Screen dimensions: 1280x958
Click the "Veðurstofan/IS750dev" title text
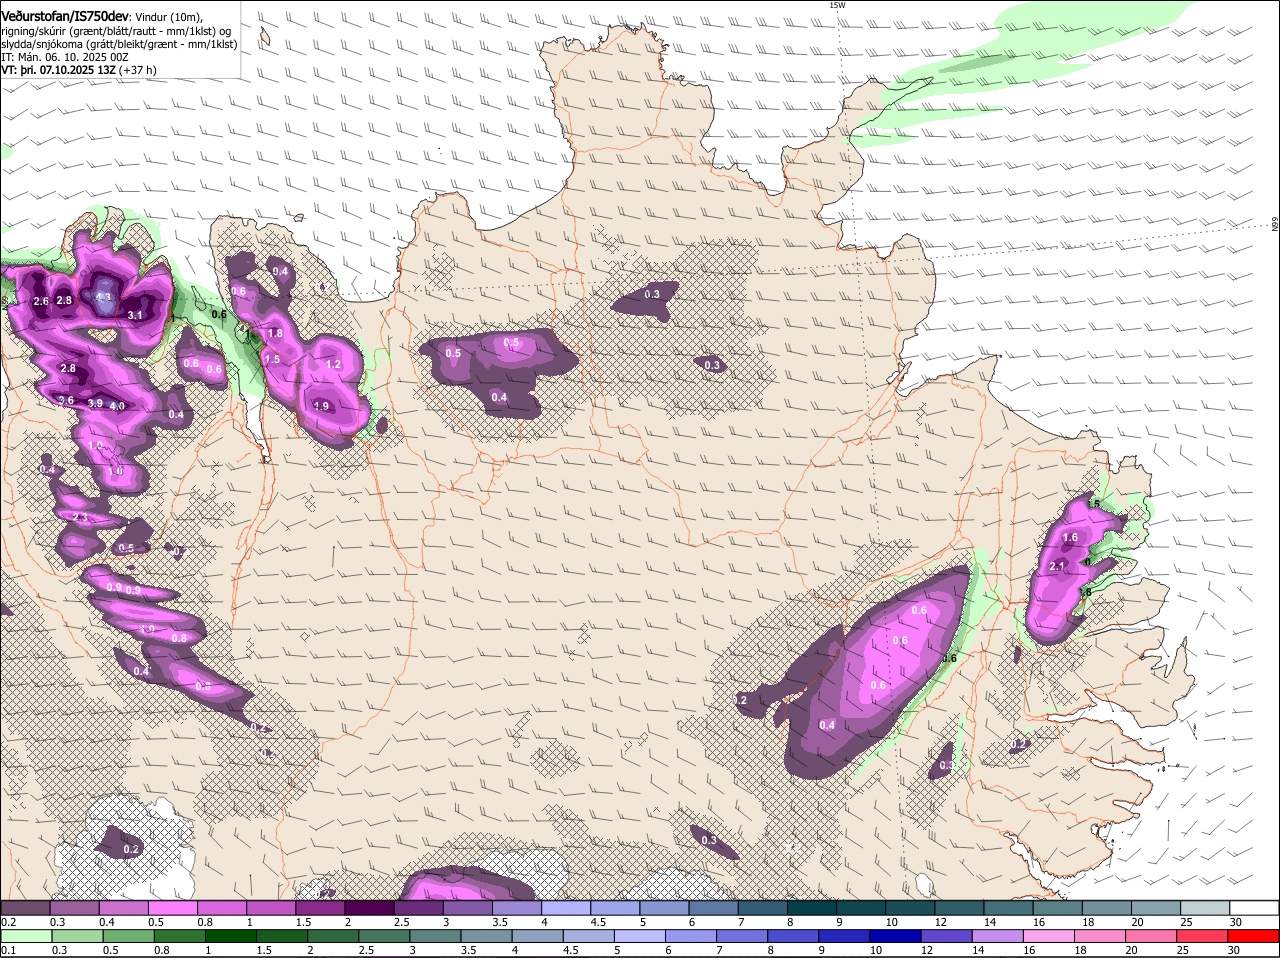pos(65,16)
